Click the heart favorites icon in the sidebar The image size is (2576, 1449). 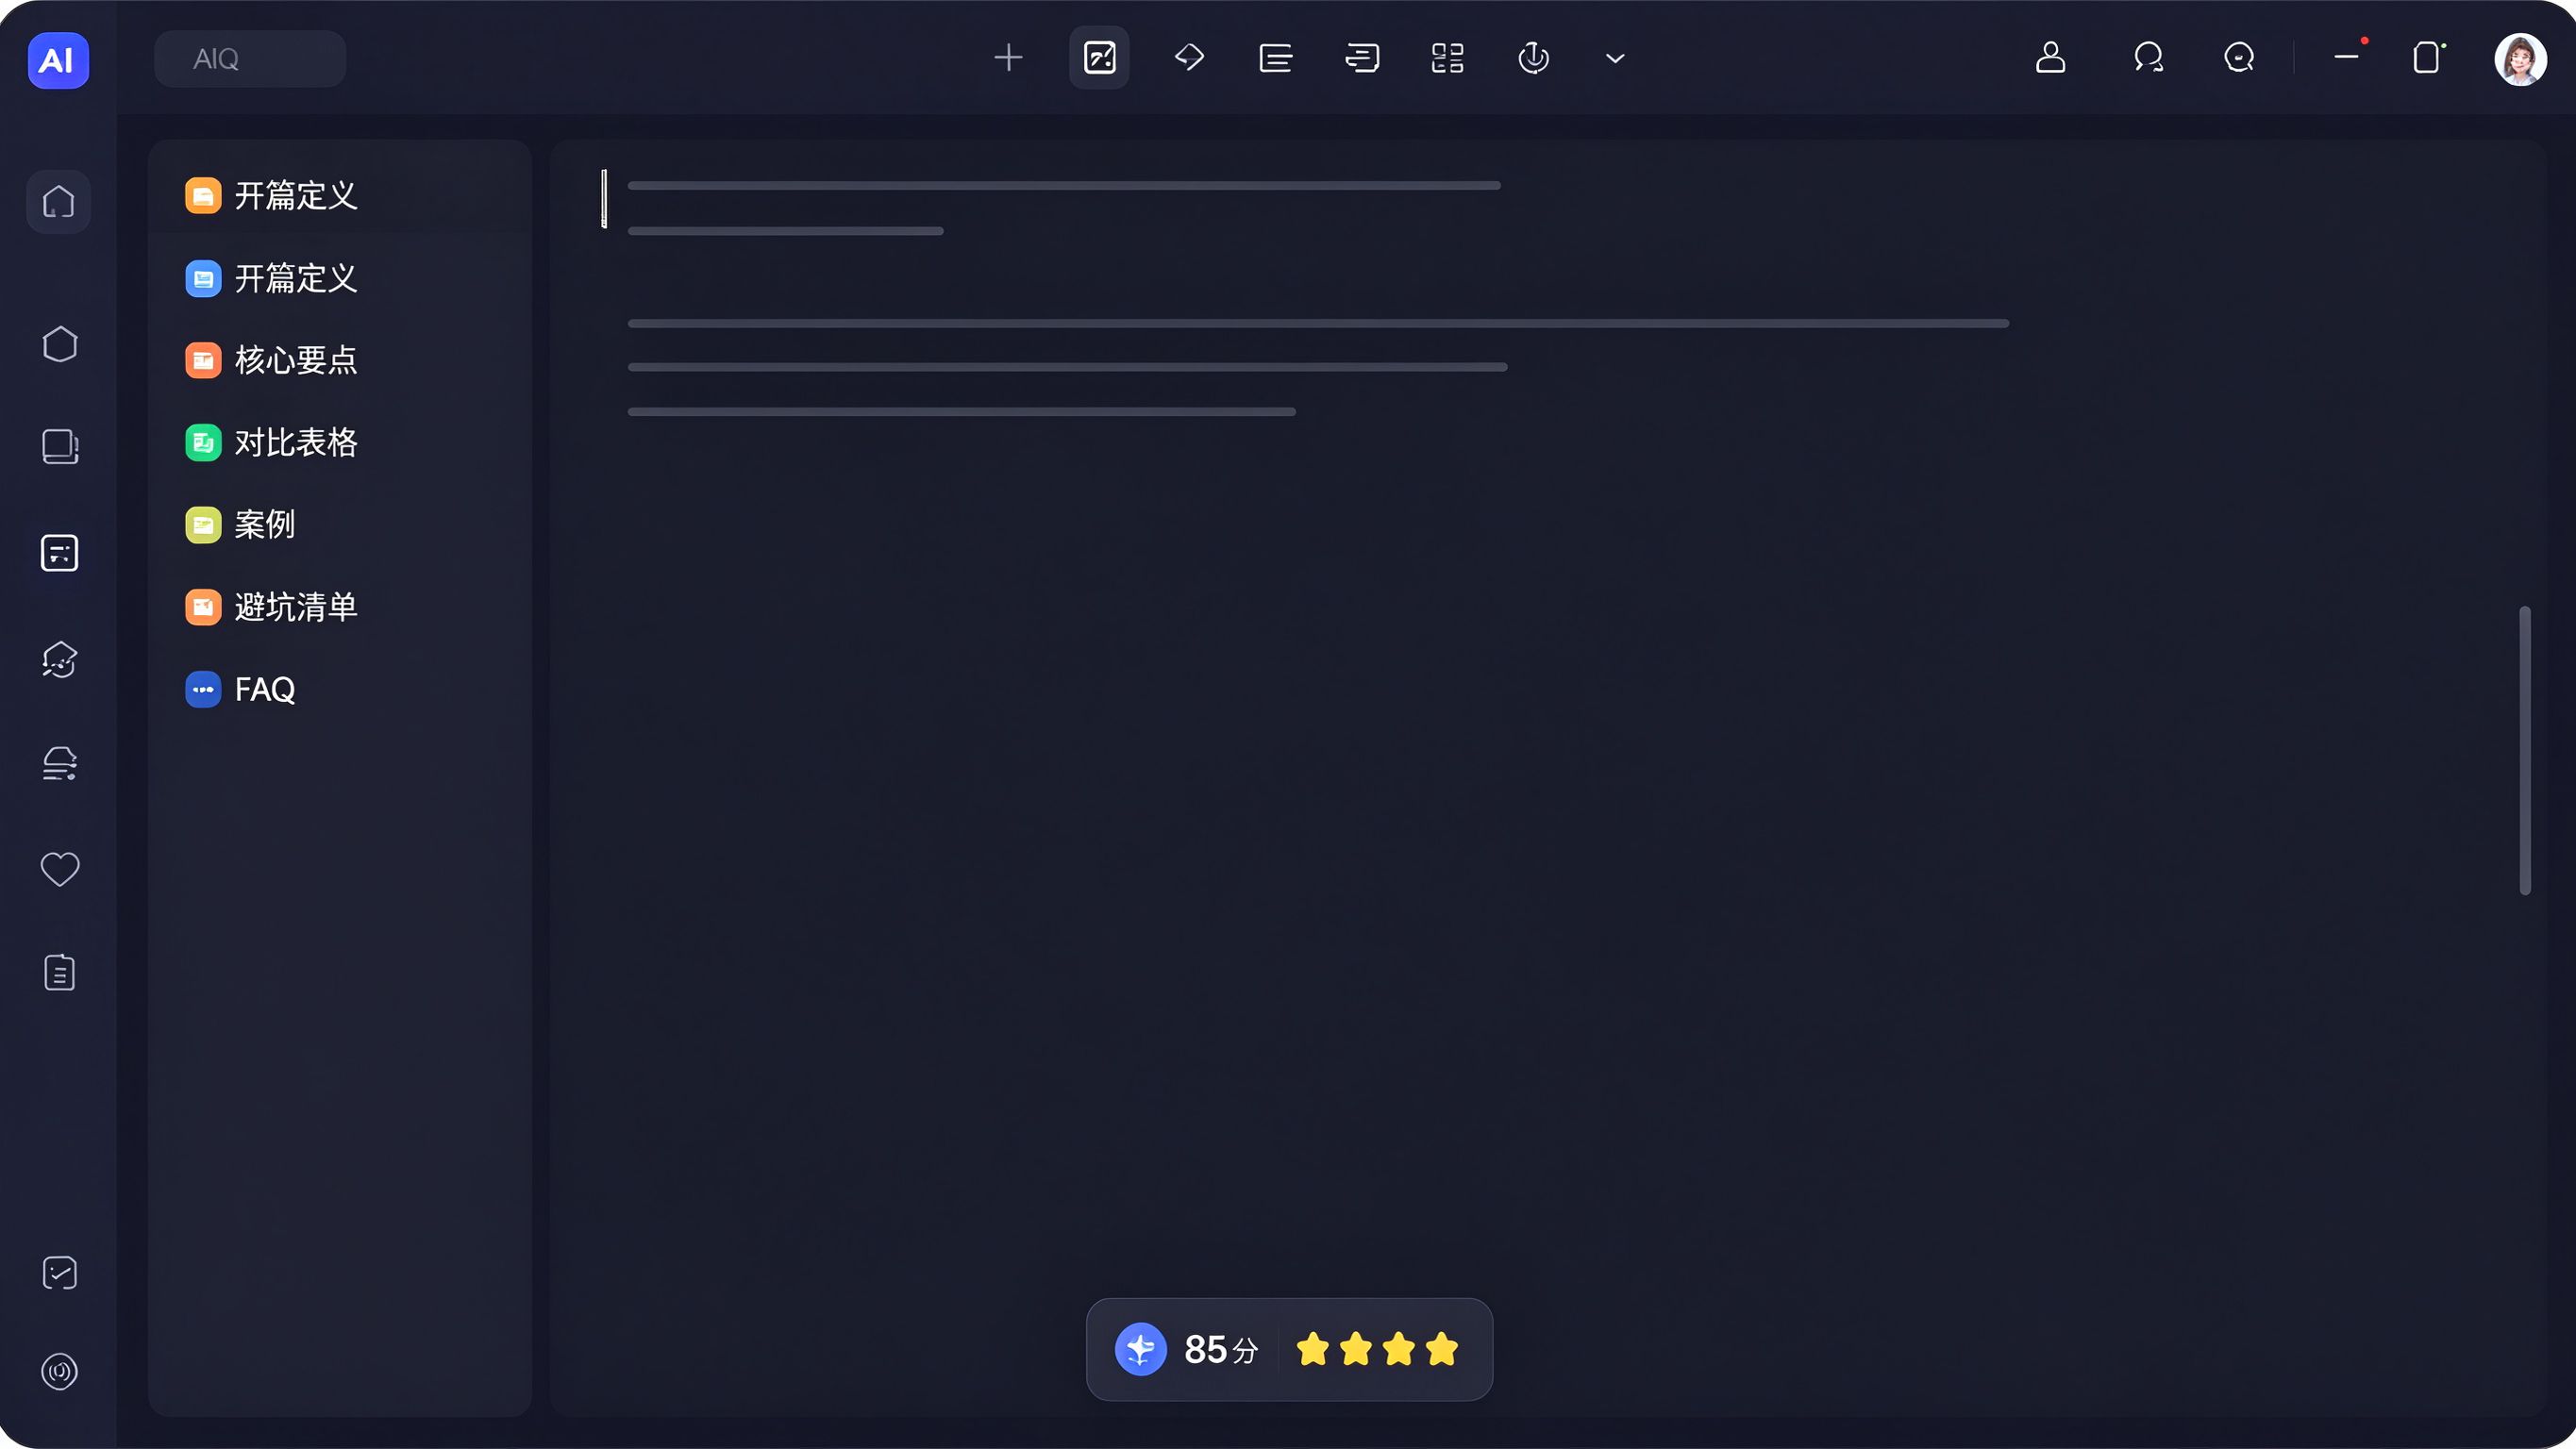pyautogui.click(x=59, y=869)
